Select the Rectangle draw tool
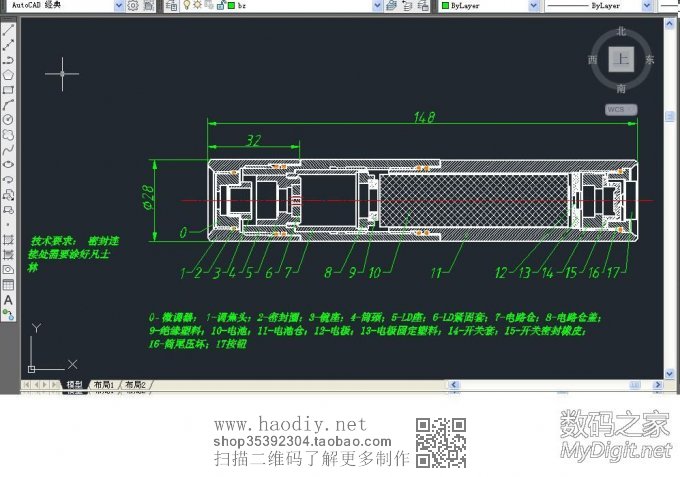Screen dimensions: 680x477 click(8, 88)
